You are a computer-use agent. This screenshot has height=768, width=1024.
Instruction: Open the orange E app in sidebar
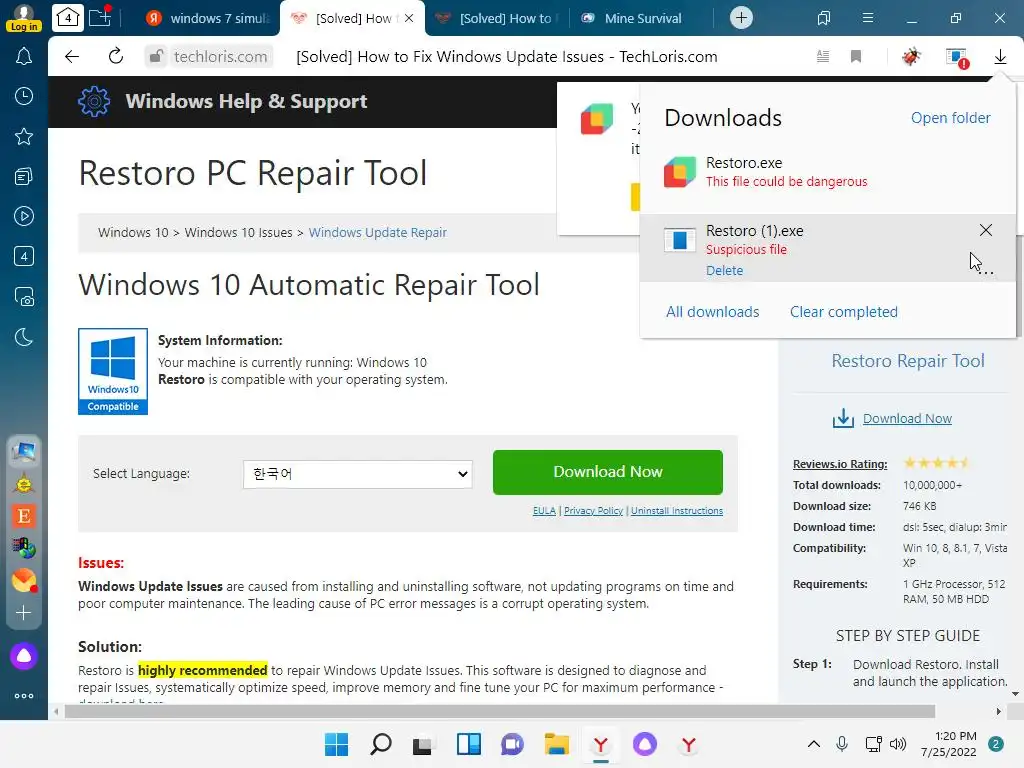pyautogui.click(x=24, y=516)
